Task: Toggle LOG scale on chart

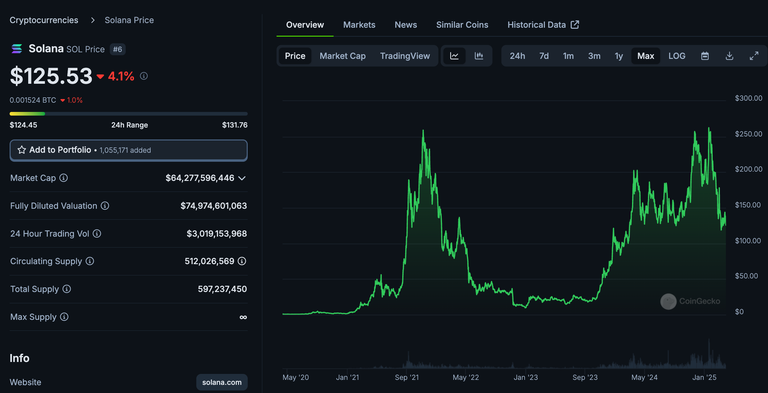Action: click(x=677, y=56)
